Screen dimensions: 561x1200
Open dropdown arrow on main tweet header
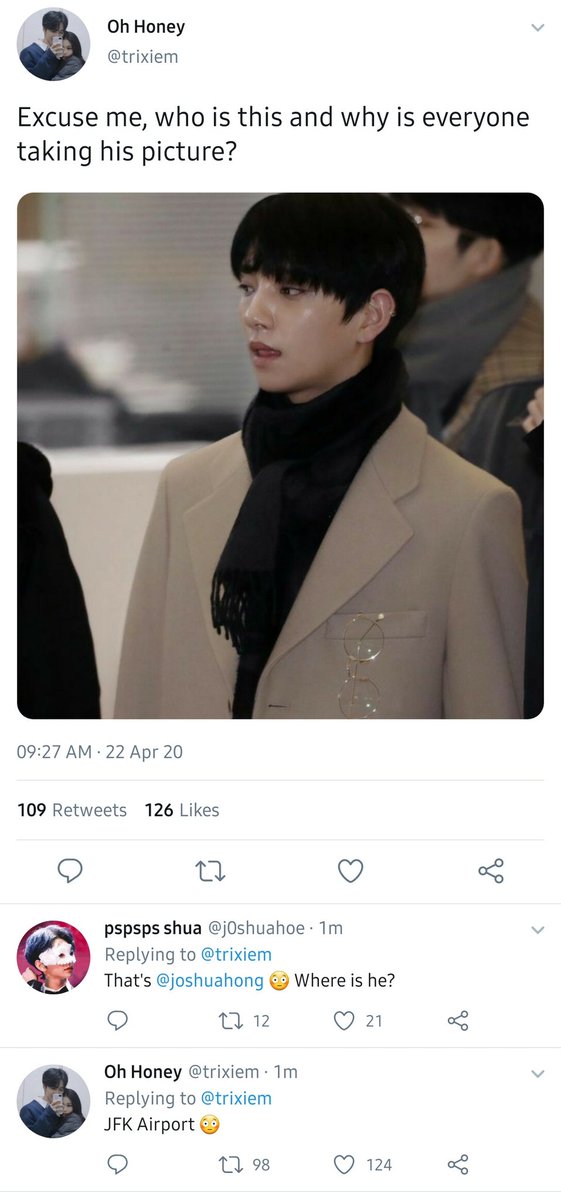click(x=537, y=28)
